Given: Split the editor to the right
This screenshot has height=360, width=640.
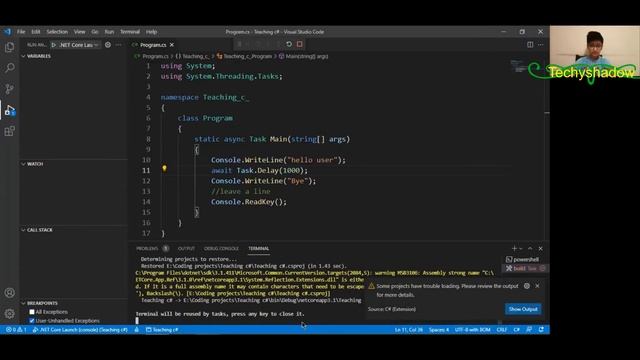Looking at the screenshot, I should (x=530, y=44).
